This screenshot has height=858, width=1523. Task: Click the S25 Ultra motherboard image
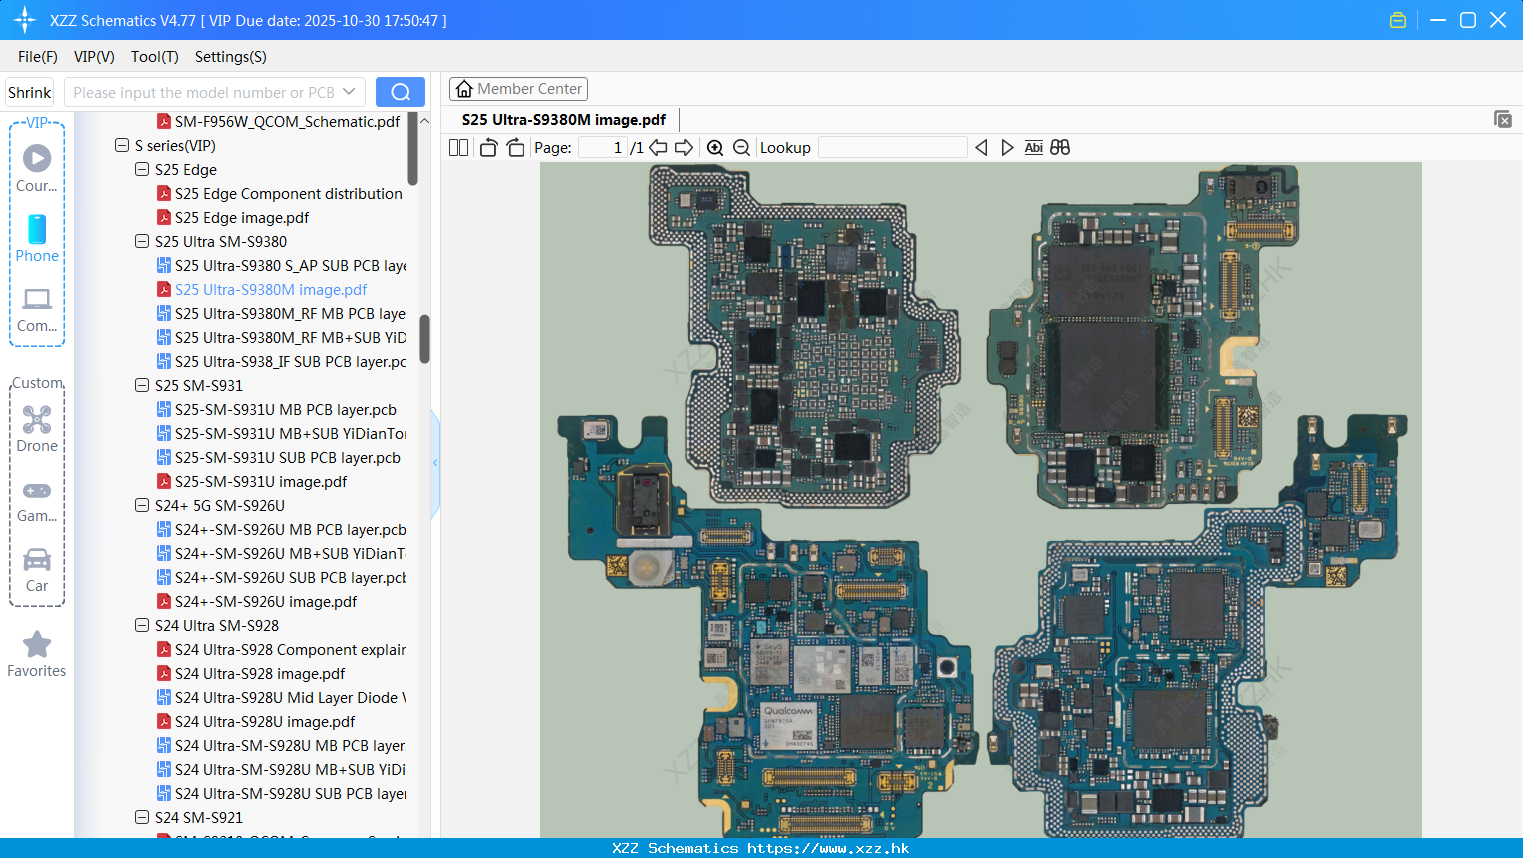coord(981,500)
